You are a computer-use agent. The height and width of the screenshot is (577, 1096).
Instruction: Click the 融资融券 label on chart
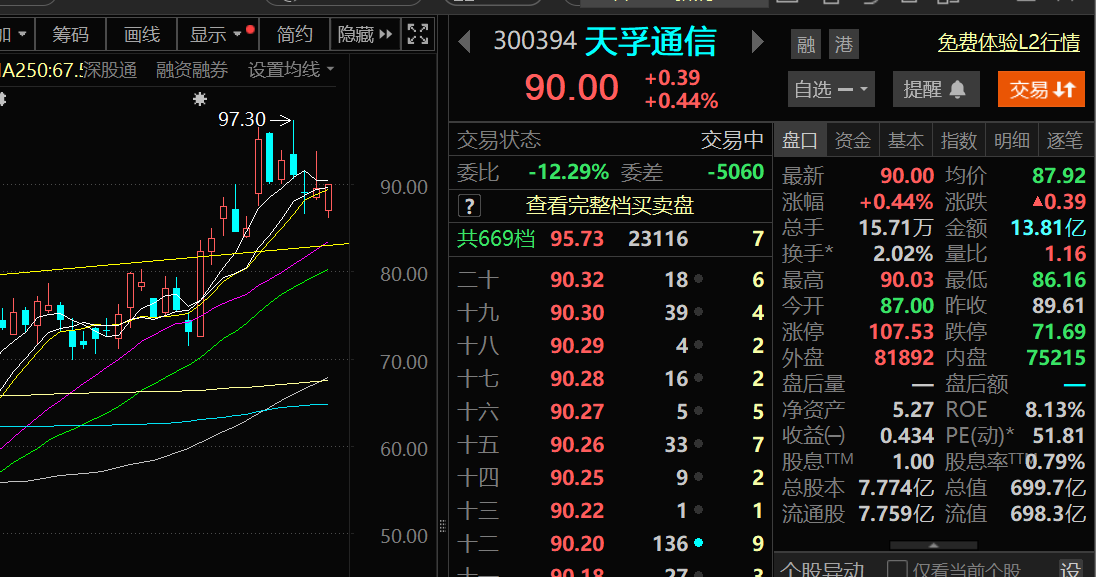pyautogui.click(x=192, y=70)
